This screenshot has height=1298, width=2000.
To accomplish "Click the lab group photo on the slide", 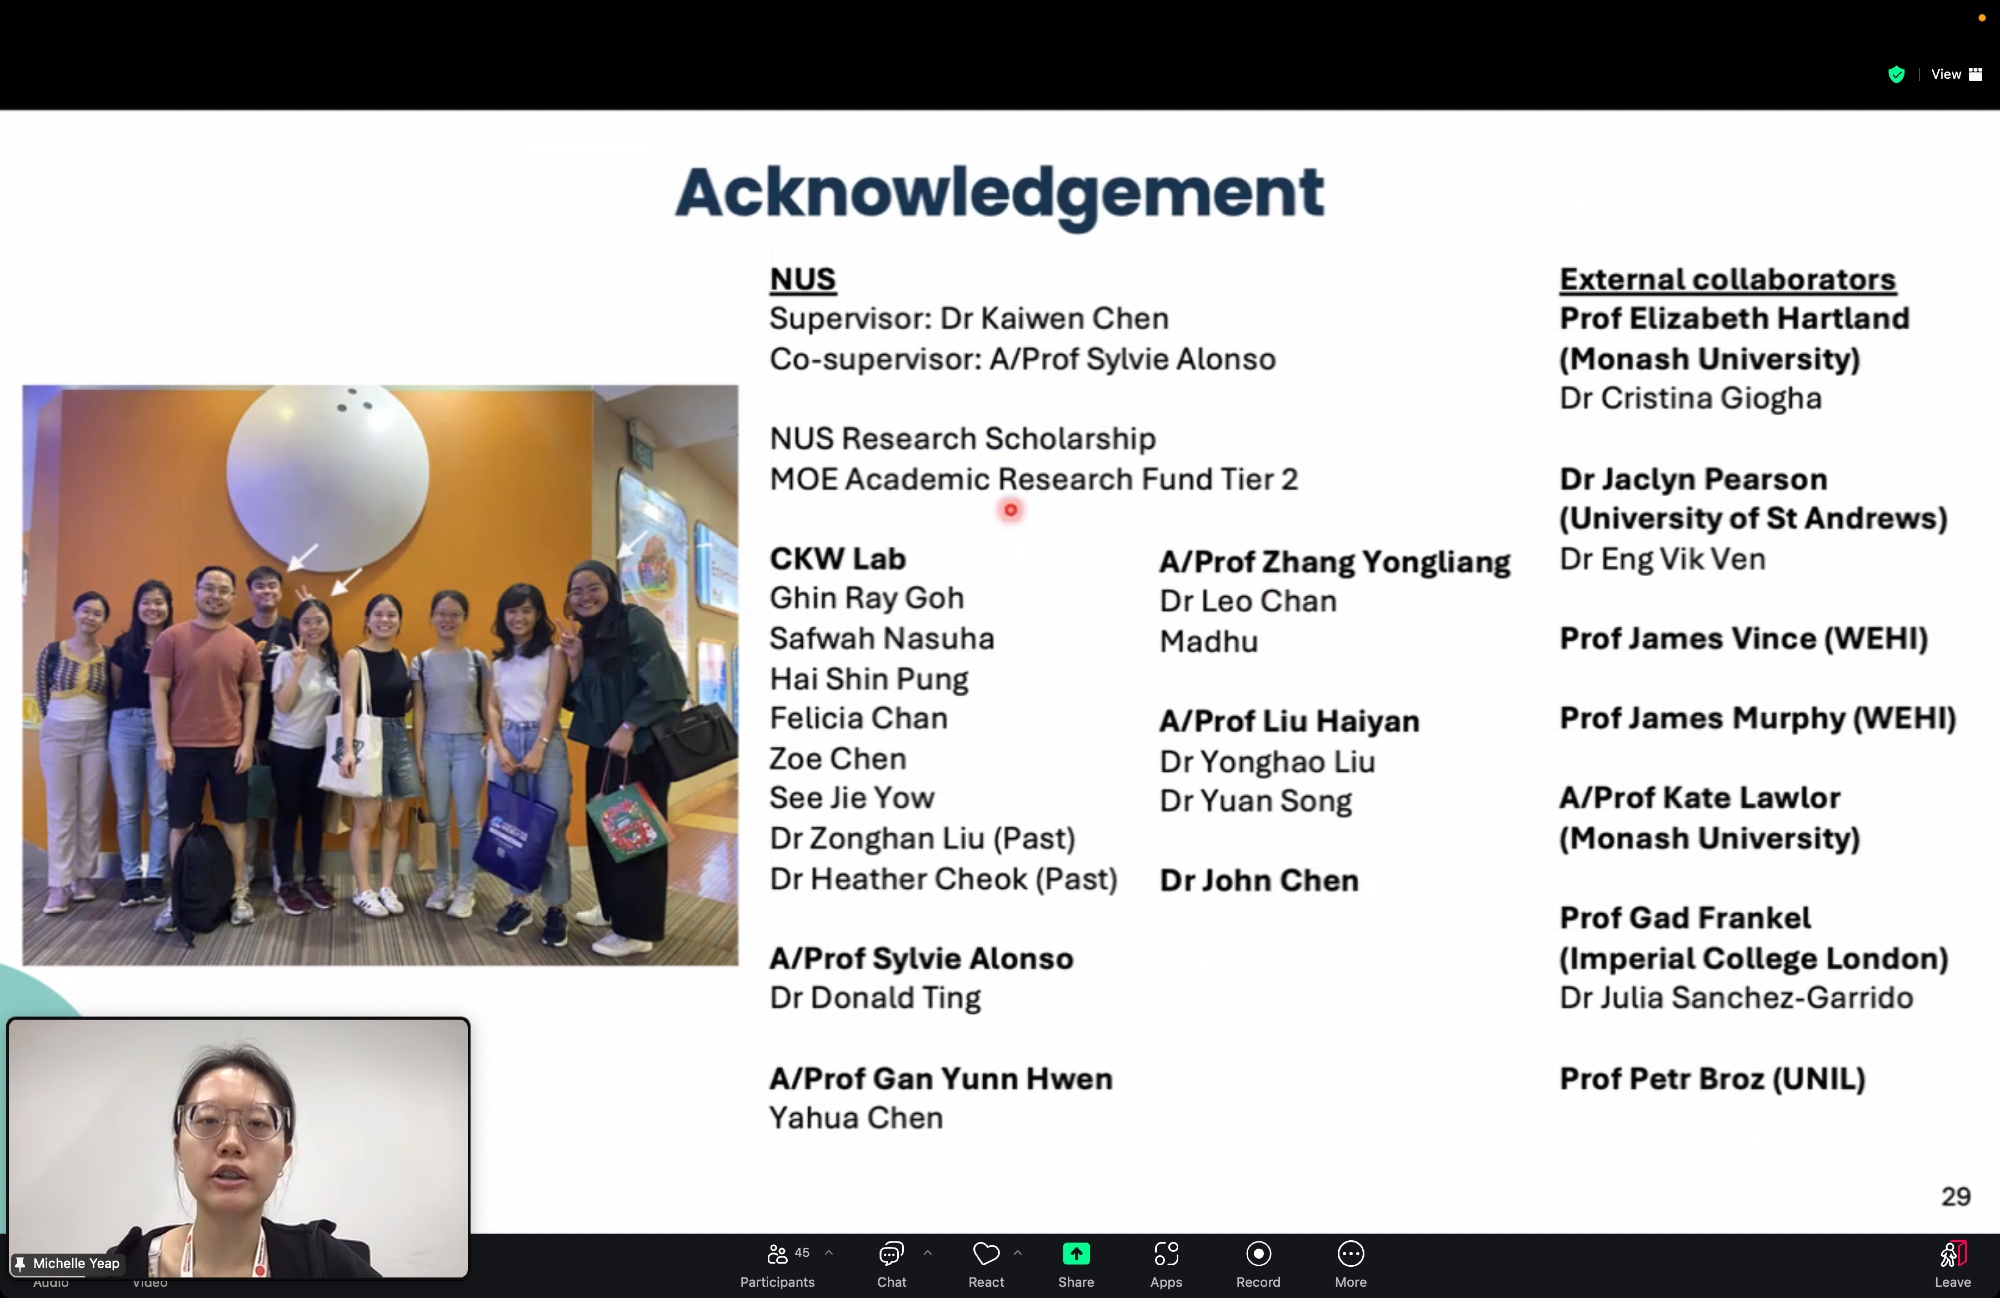I will (380, 675).
